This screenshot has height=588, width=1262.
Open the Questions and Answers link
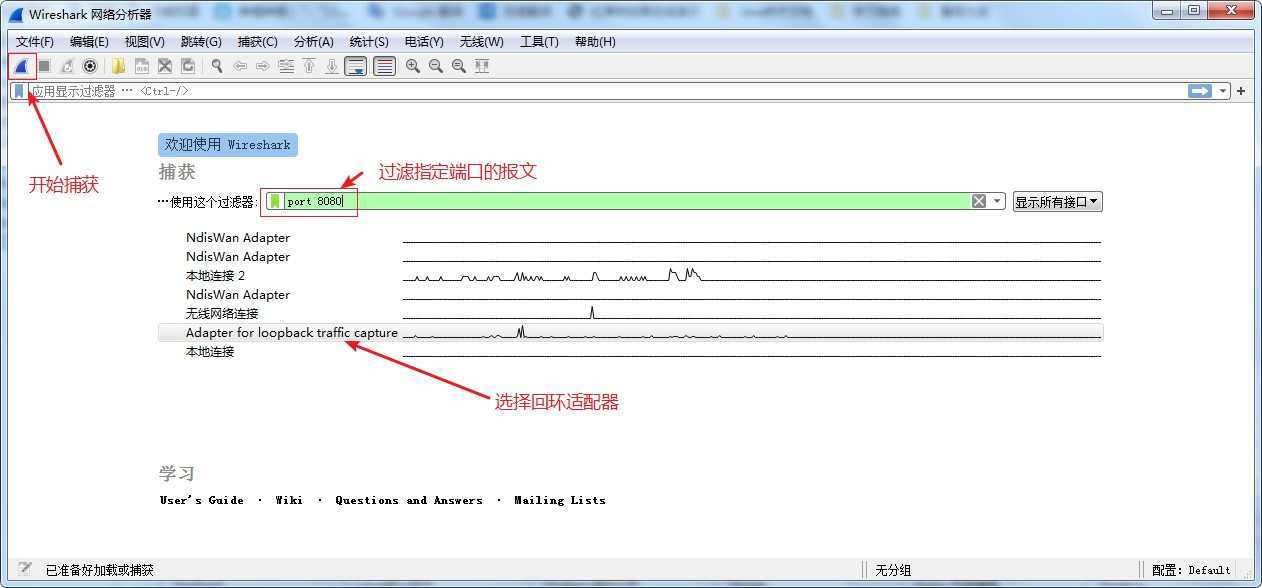(409, 500)
